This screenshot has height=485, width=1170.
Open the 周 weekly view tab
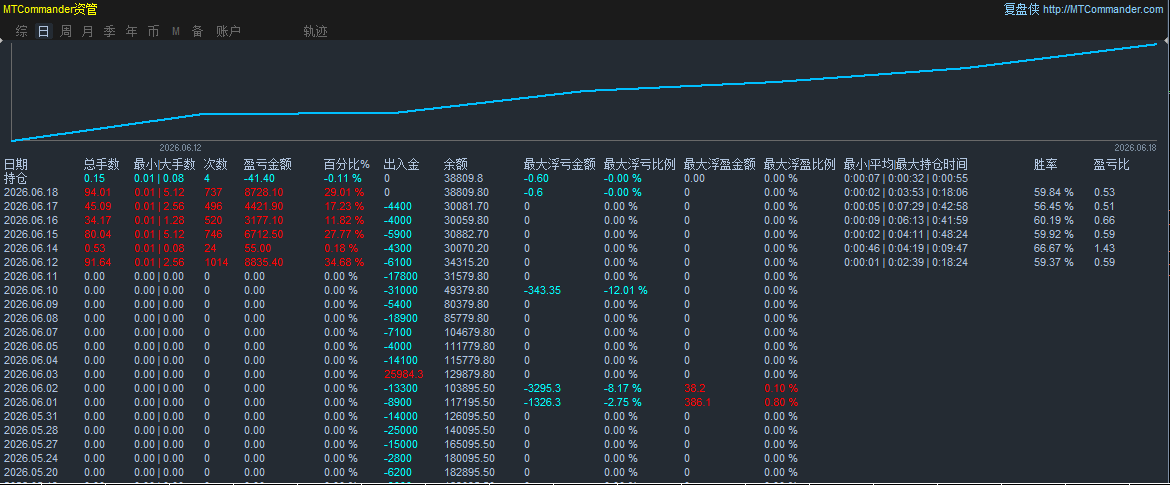(66, 31)
